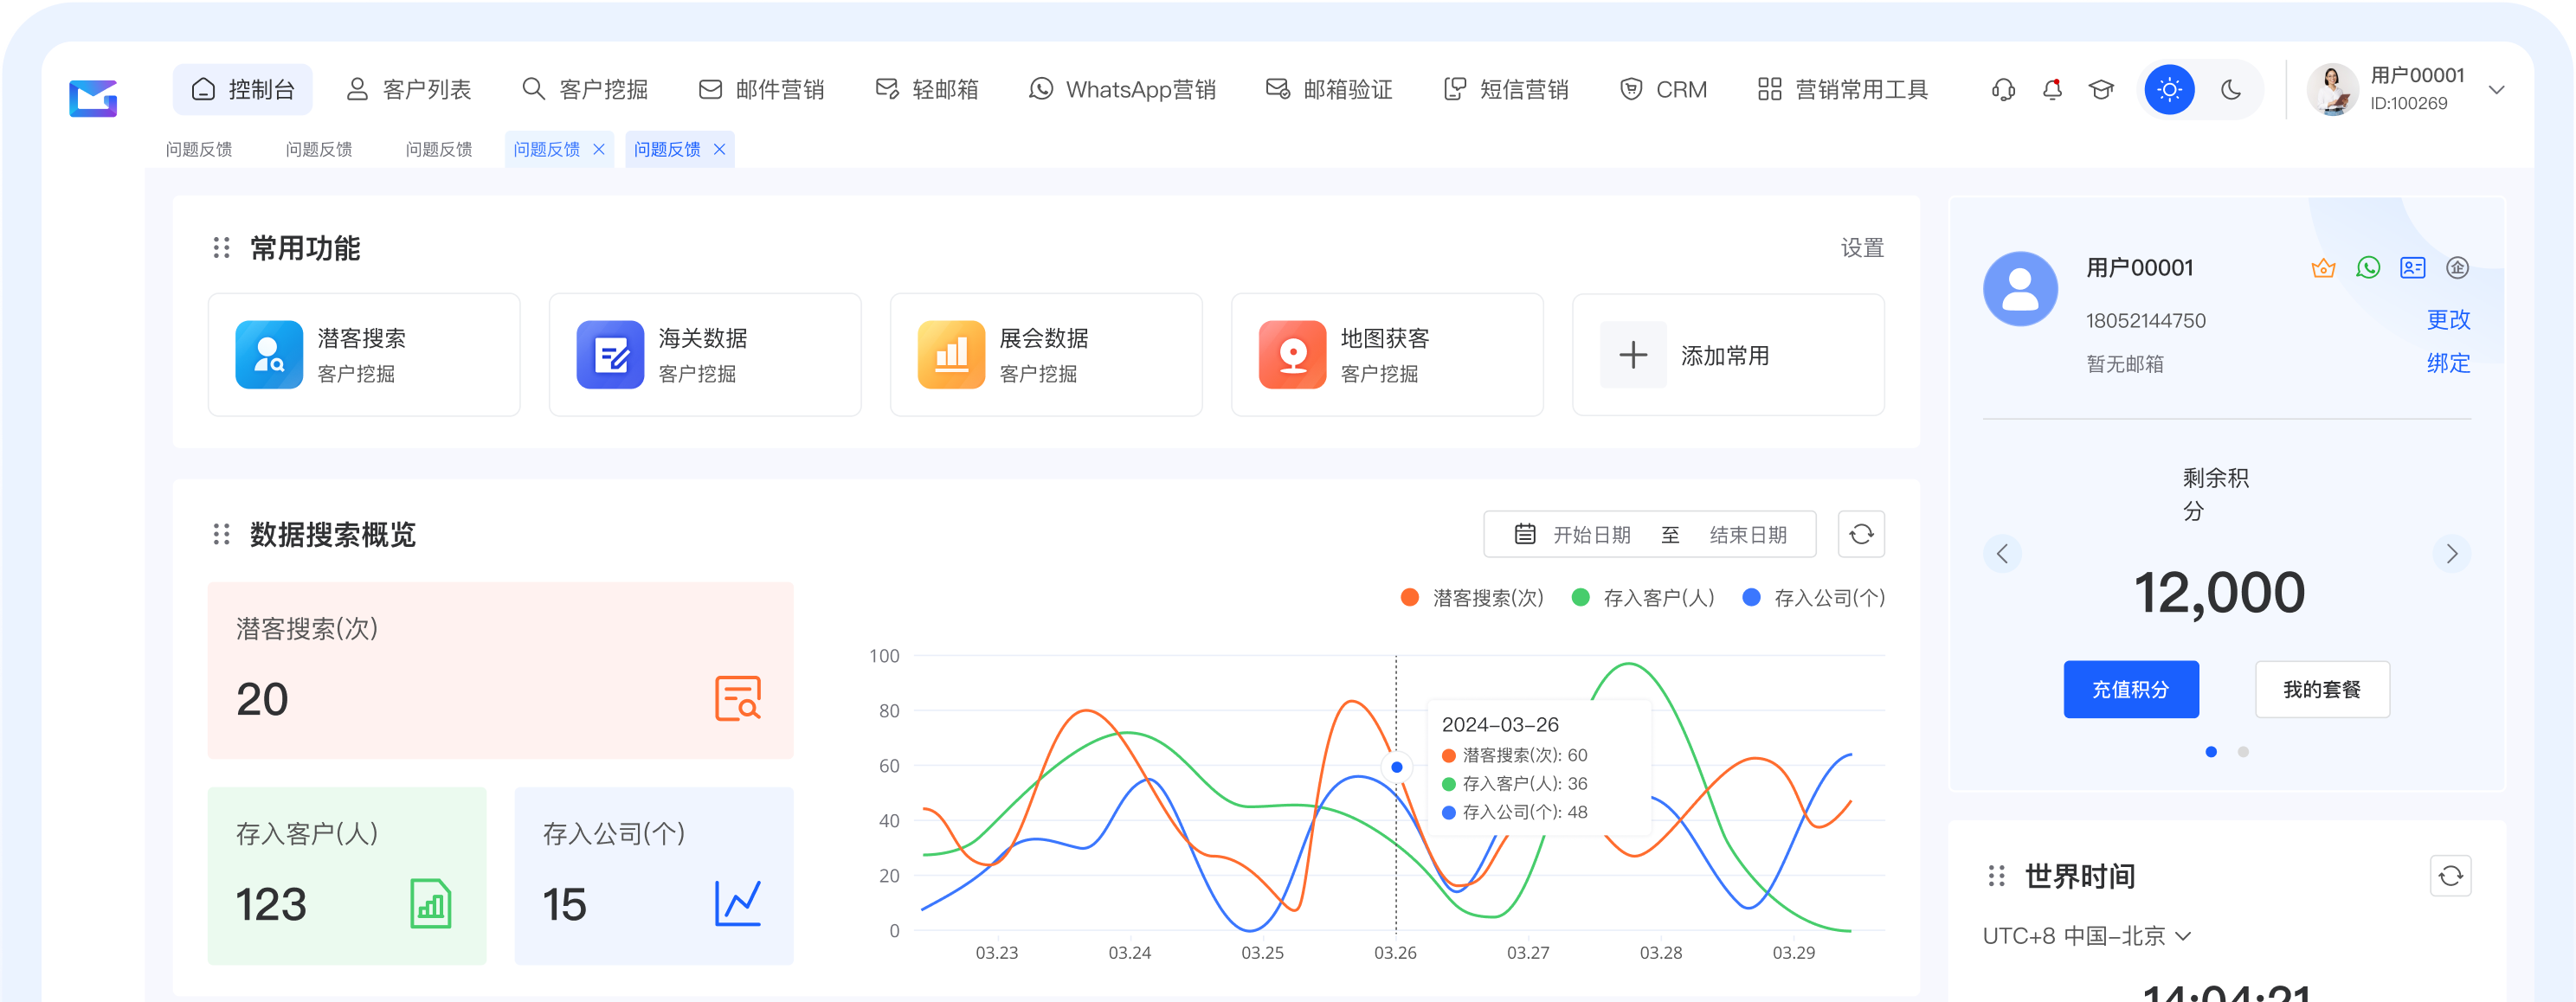The width and height of the screenshot is (2576, 1002).
Task: Open 设置 for common functions
Action: [x=1862, y=247]
